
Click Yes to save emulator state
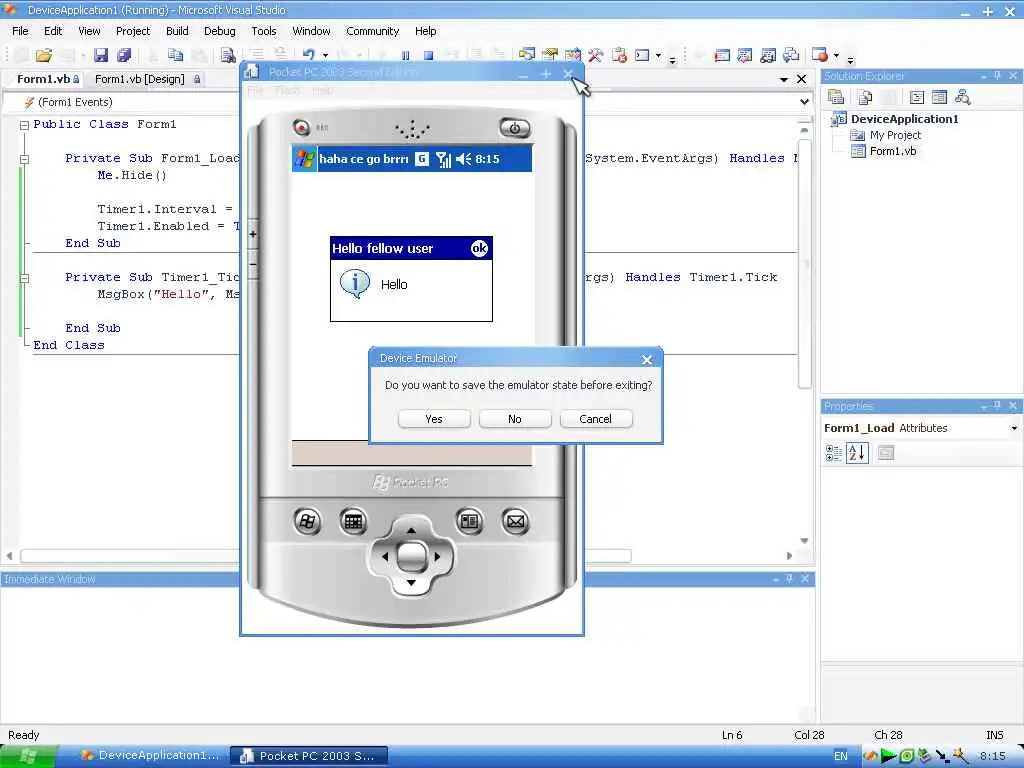coord(434,419)
